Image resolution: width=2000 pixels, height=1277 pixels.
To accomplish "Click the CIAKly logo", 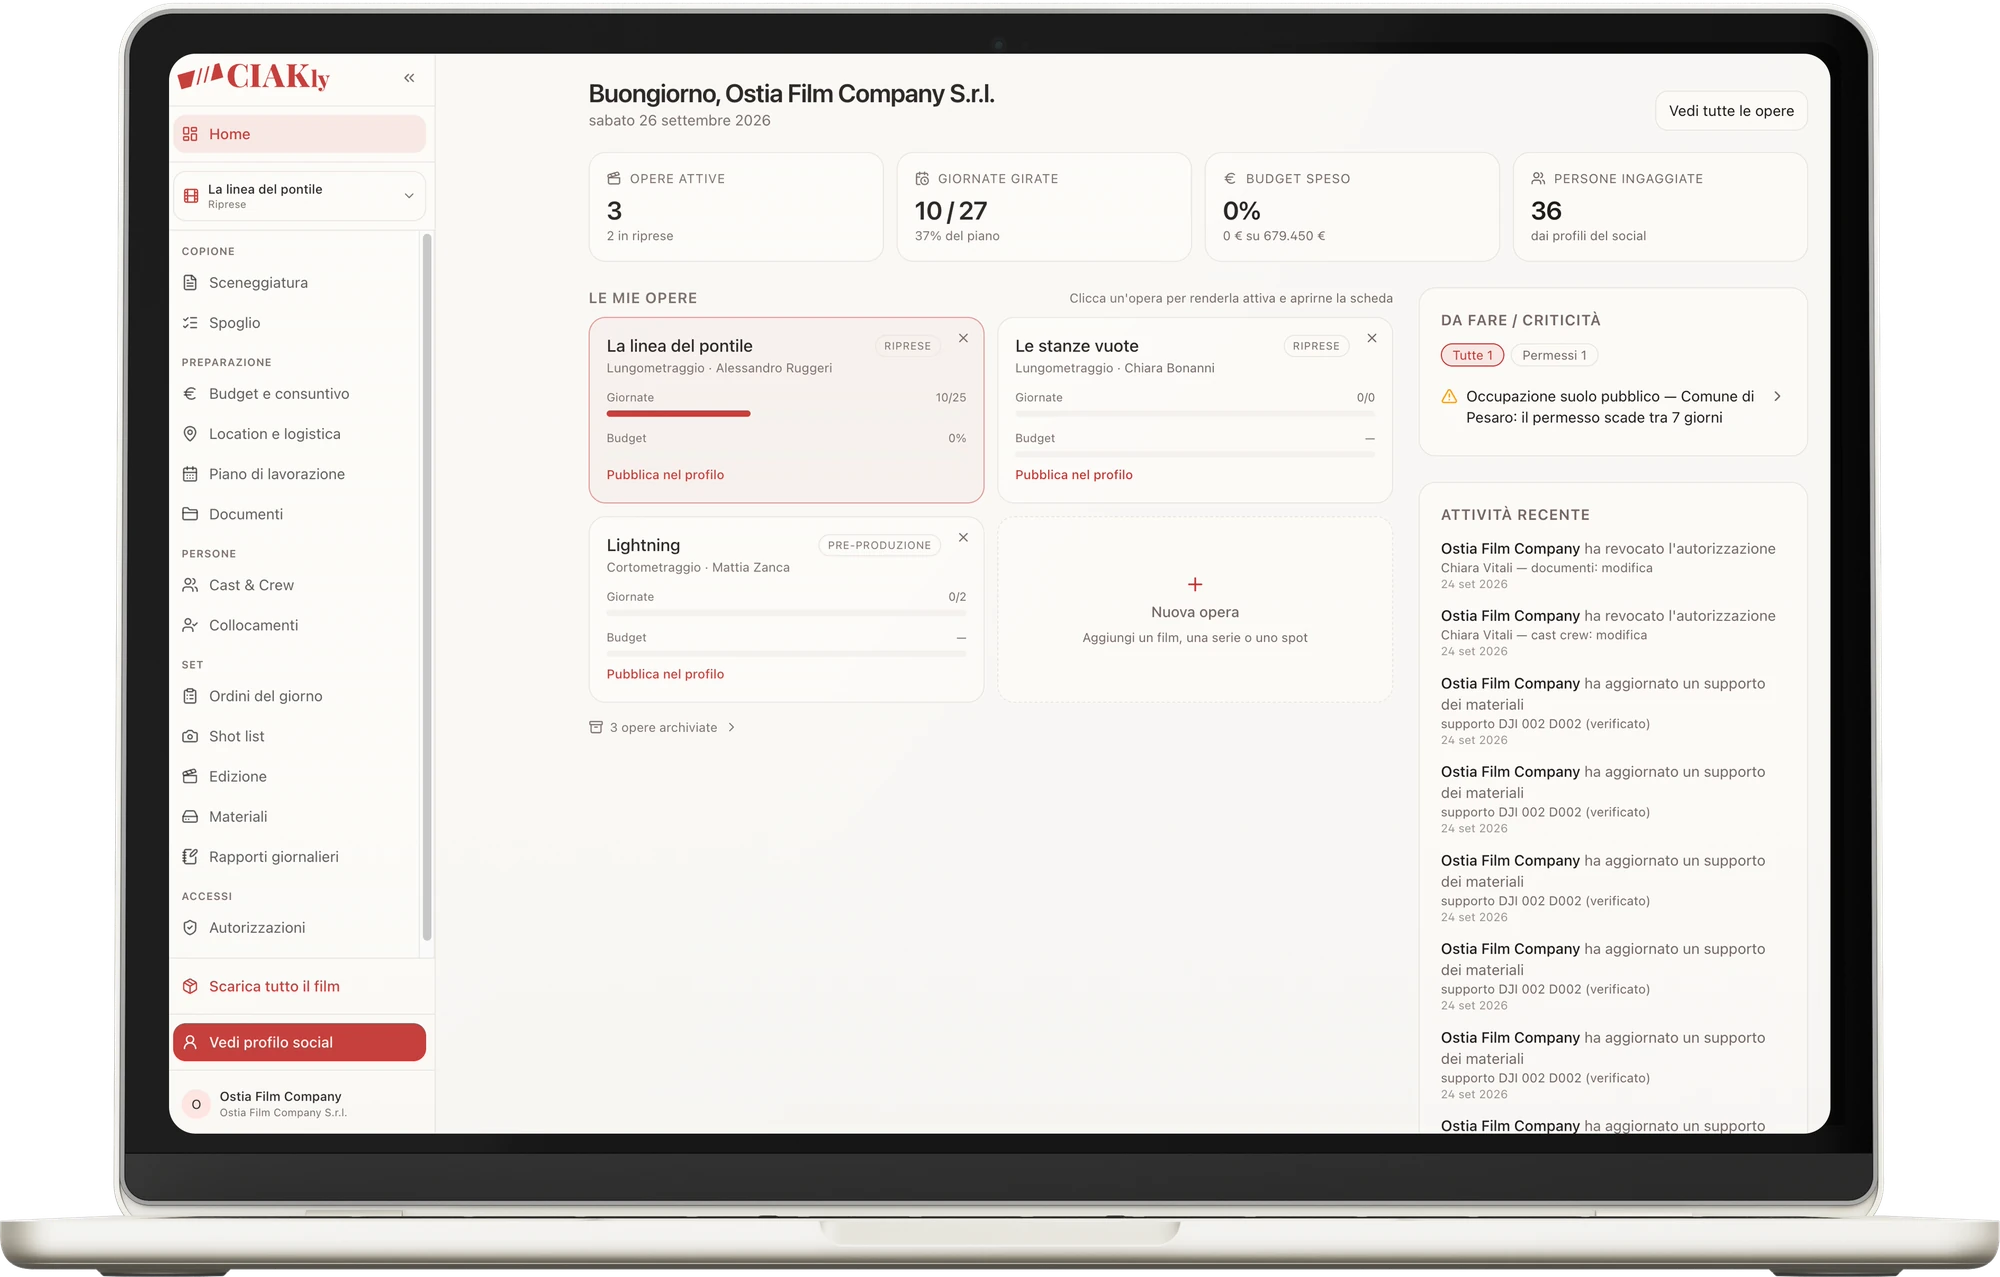I will pyautogui.click(x=254, y=77).
